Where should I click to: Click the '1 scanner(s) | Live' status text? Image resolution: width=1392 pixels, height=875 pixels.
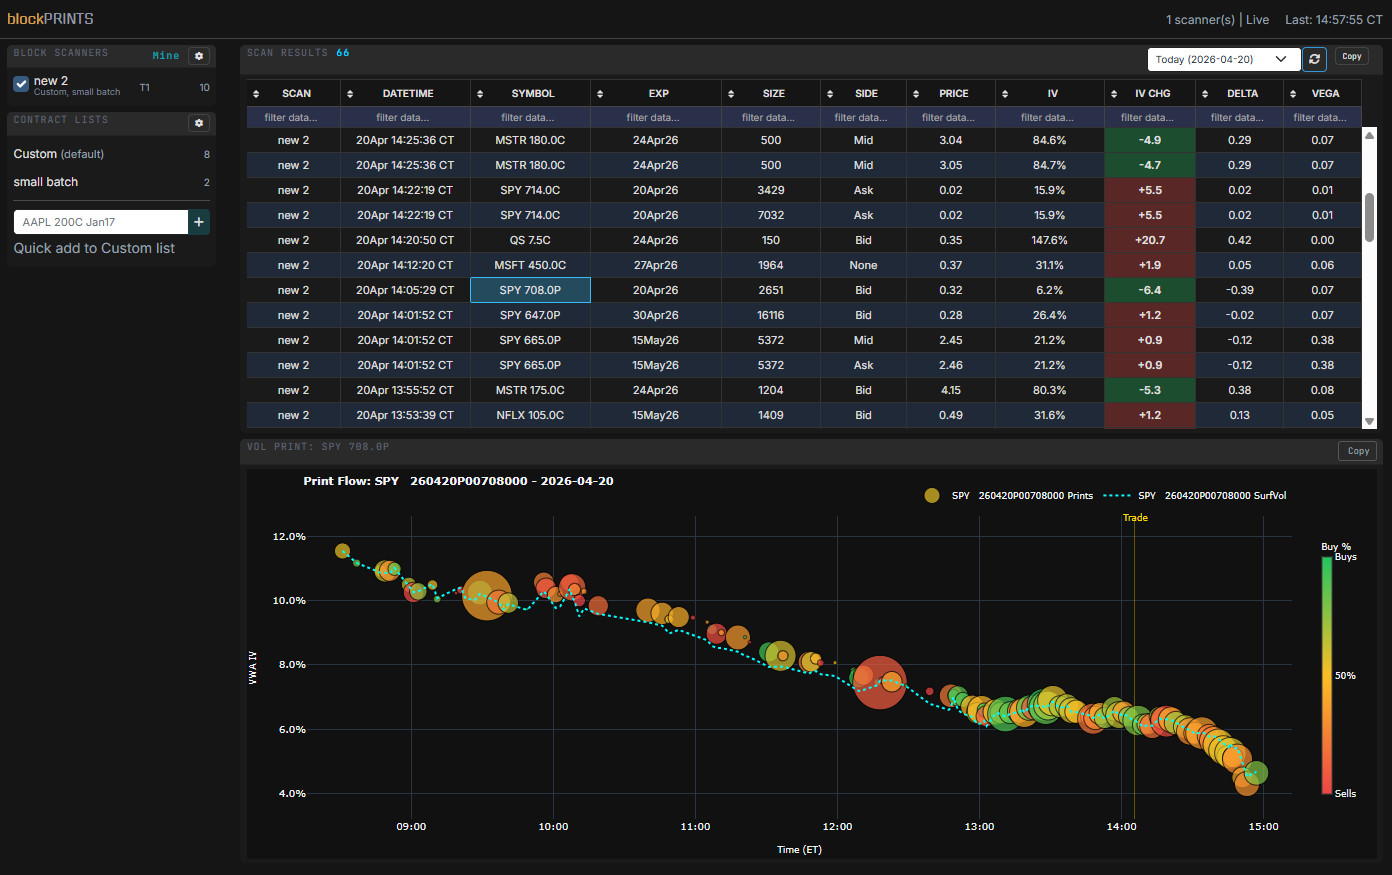1217,19
